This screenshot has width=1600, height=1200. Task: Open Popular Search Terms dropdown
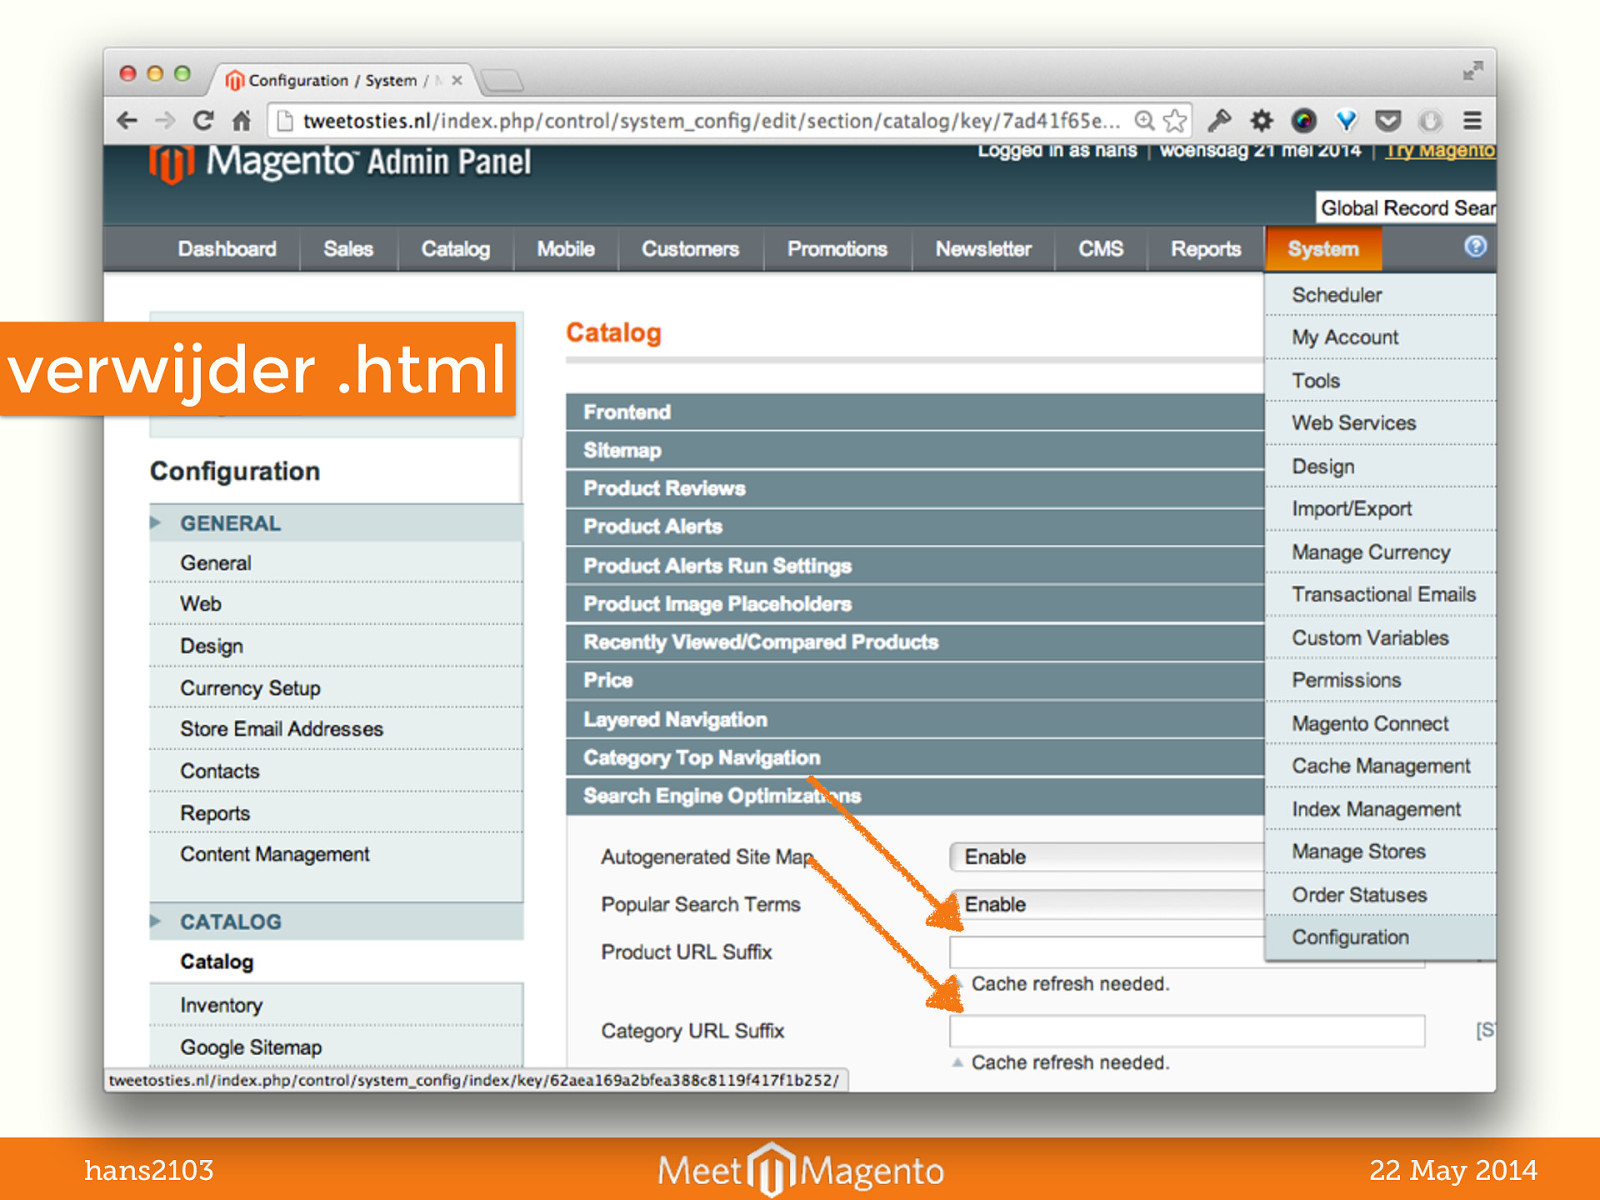coord(1107,904)
